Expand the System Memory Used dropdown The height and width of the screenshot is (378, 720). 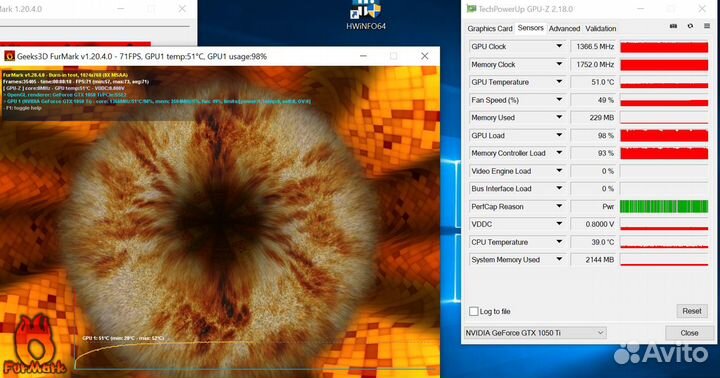[559, 260]
